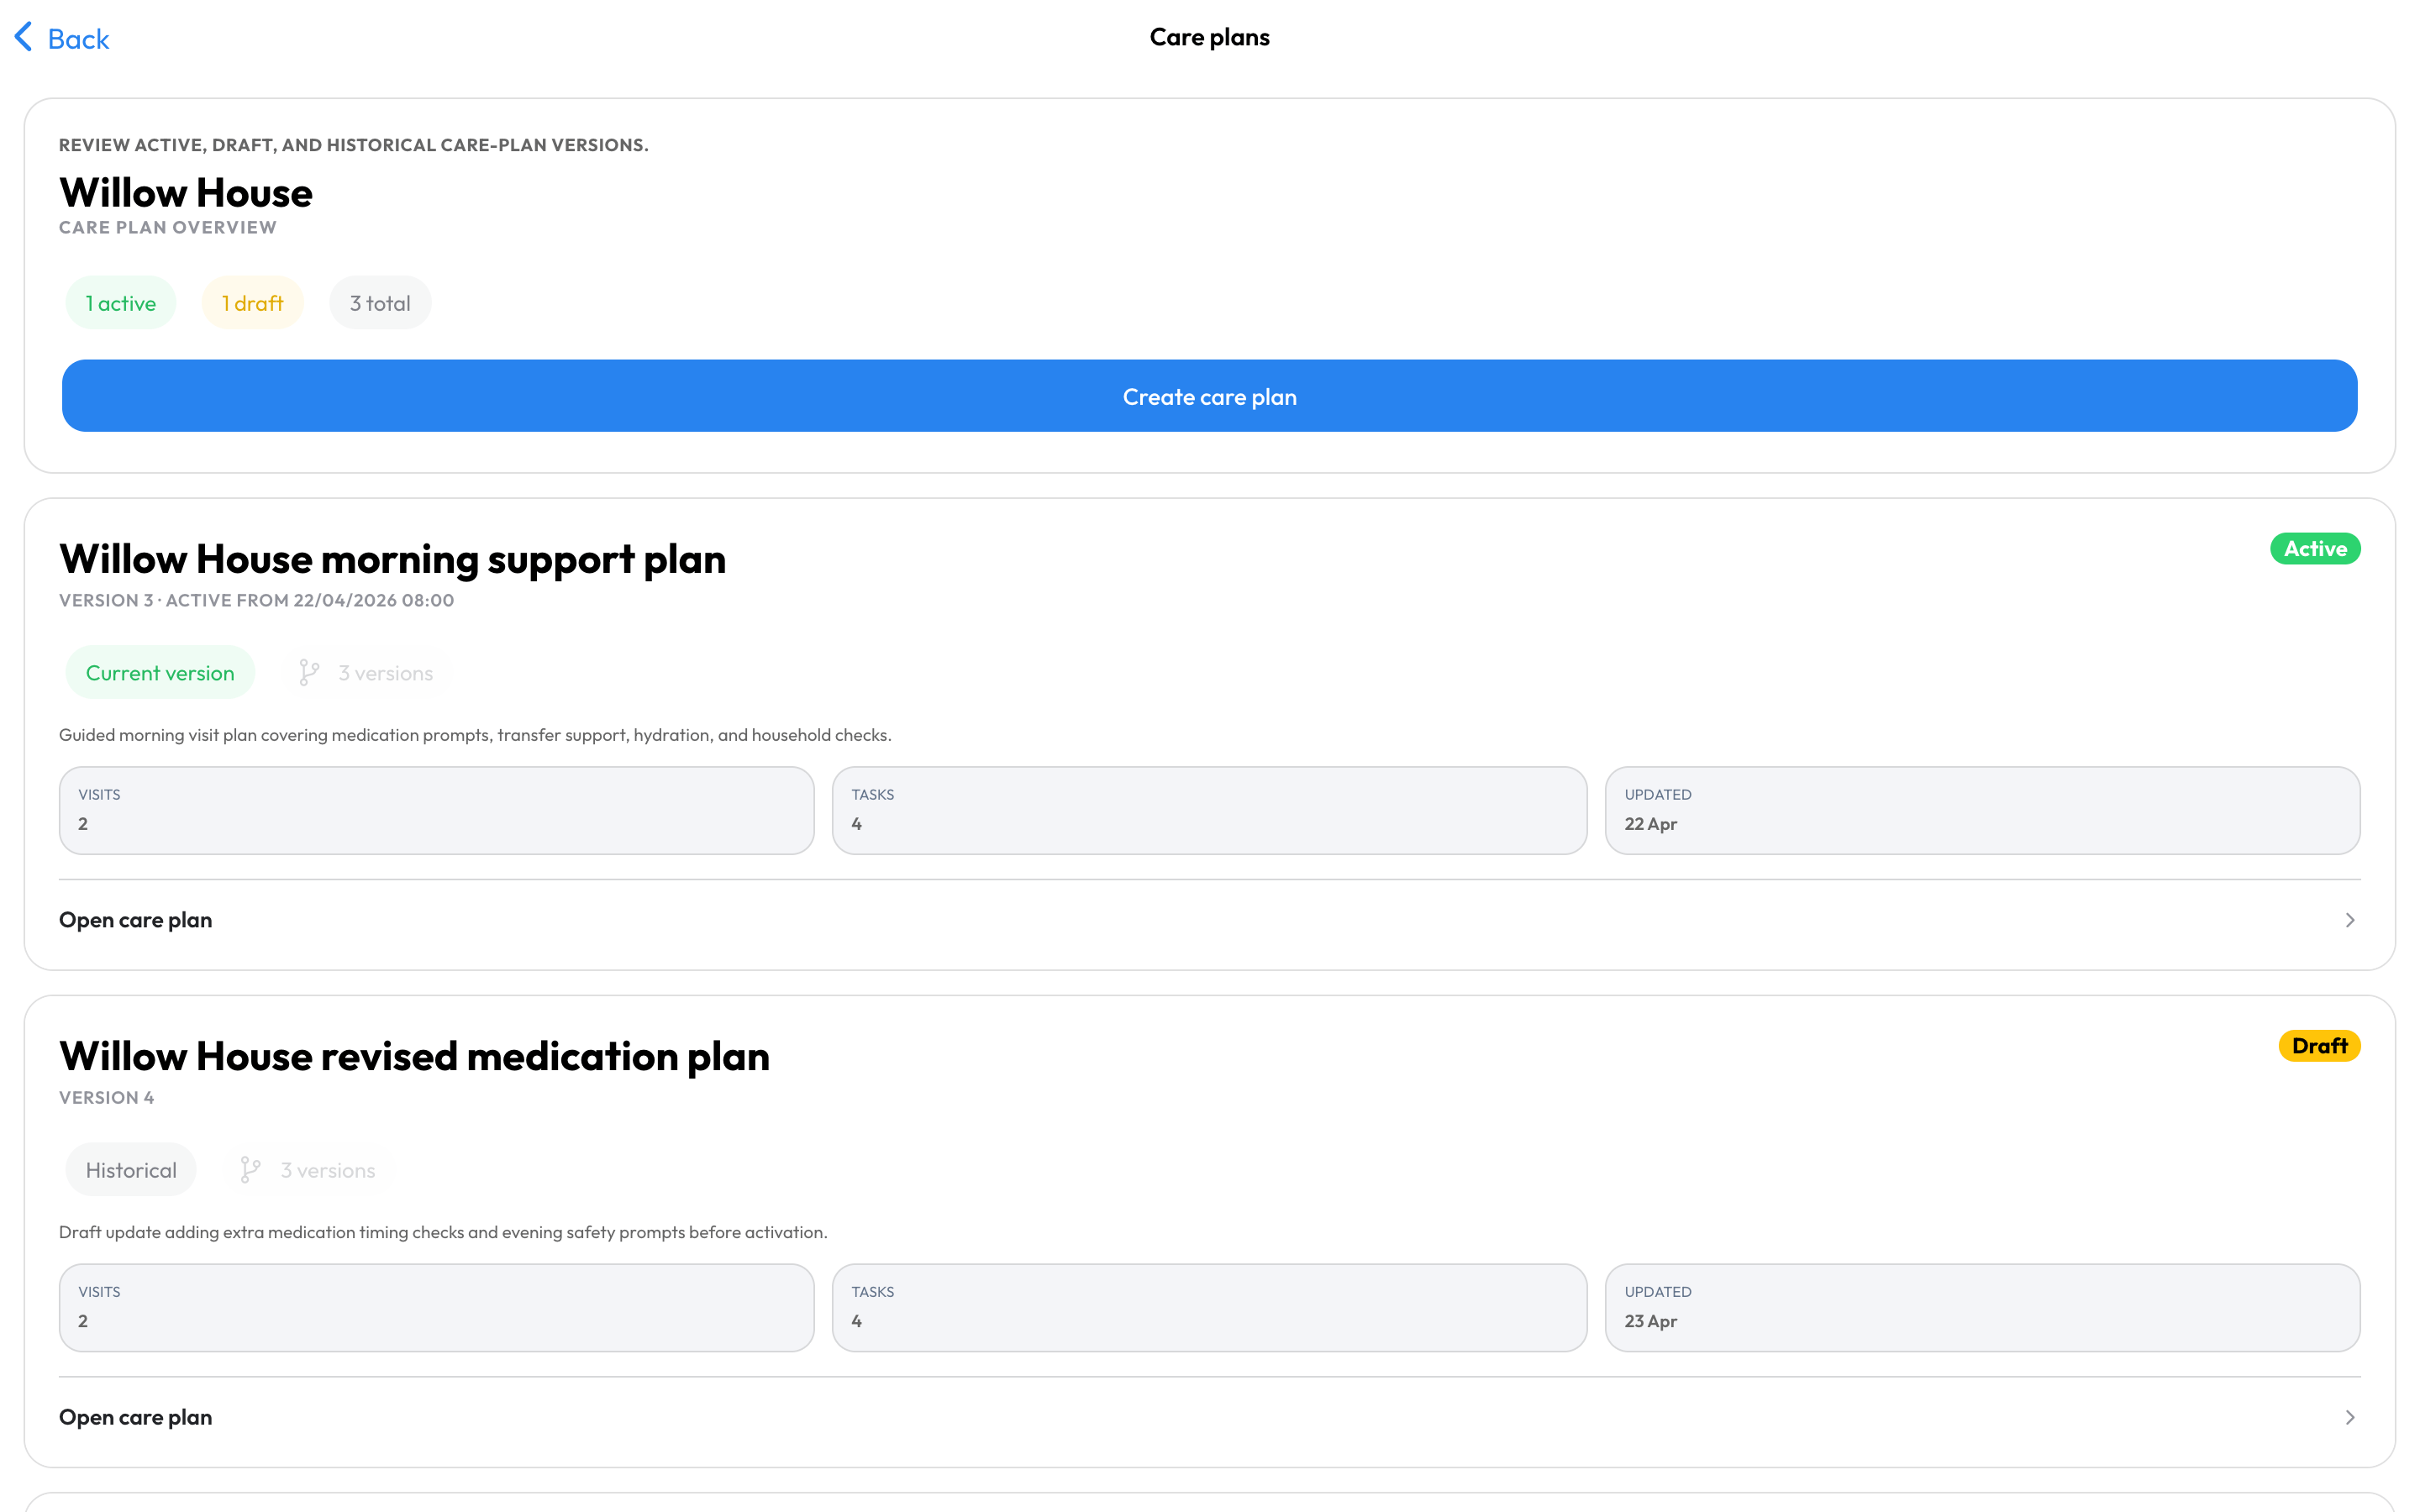Select the 1 draft filter chip
Image resolution: width=2420 pixels, height=1512 pixels.
[252, 303]
